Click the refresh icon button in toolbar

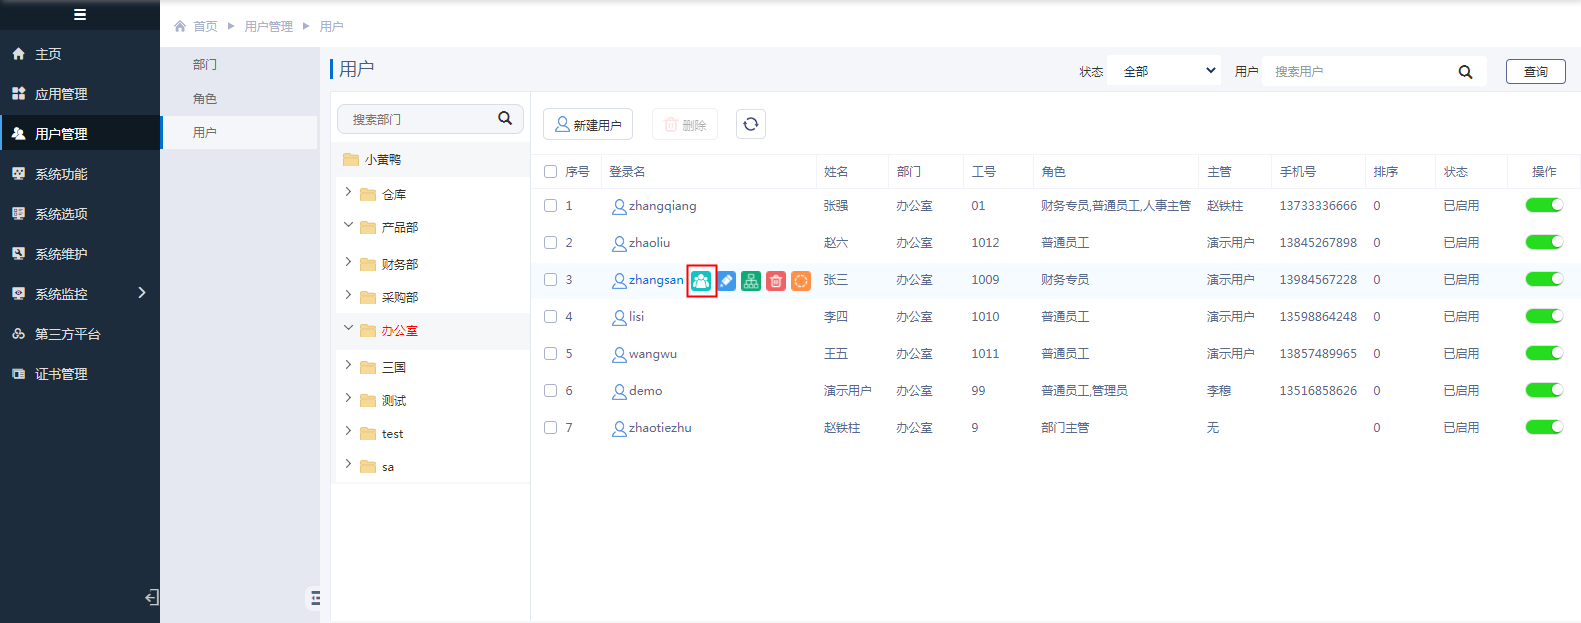click(x=751, y=124)
